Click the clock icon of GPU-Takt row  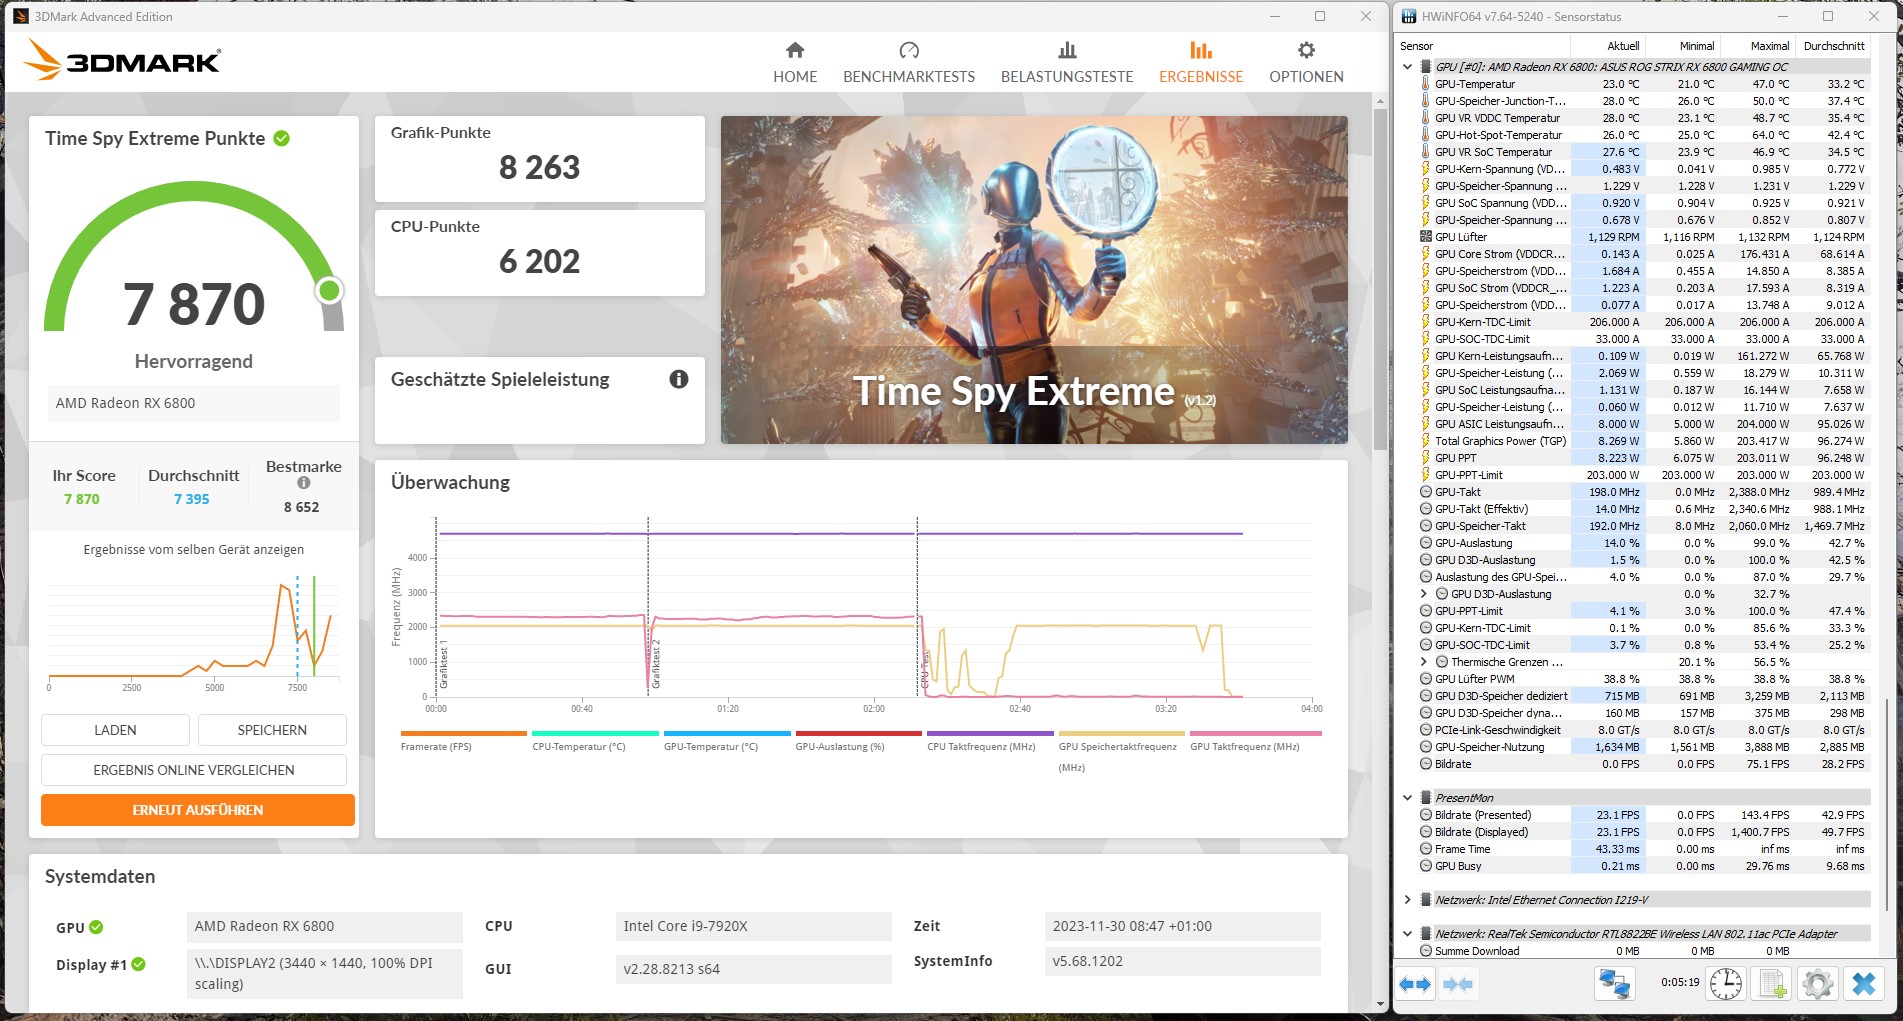point(1426,492)
